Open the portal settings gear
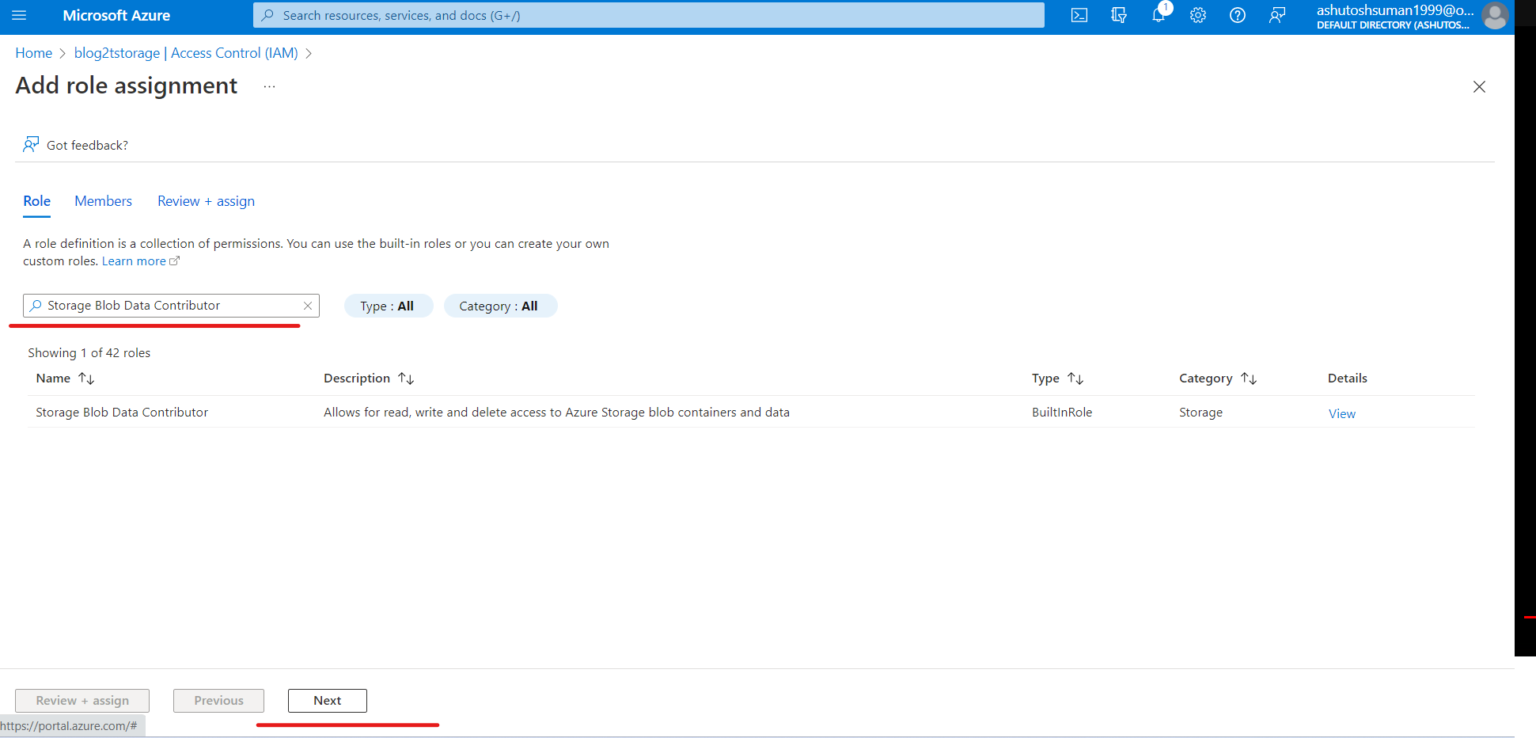This screenshot has height=738, width=1536. [1198, 15]
